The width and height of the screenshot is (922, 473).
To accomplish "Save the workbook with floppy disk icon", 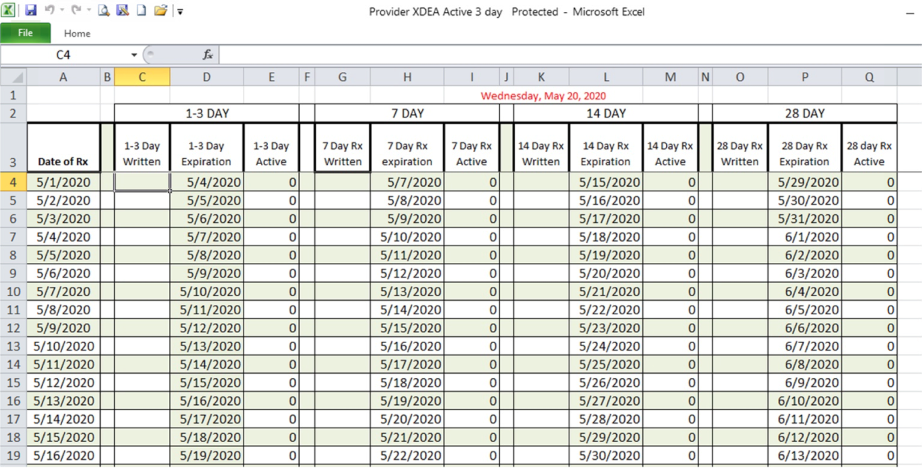I will (31, 11).
